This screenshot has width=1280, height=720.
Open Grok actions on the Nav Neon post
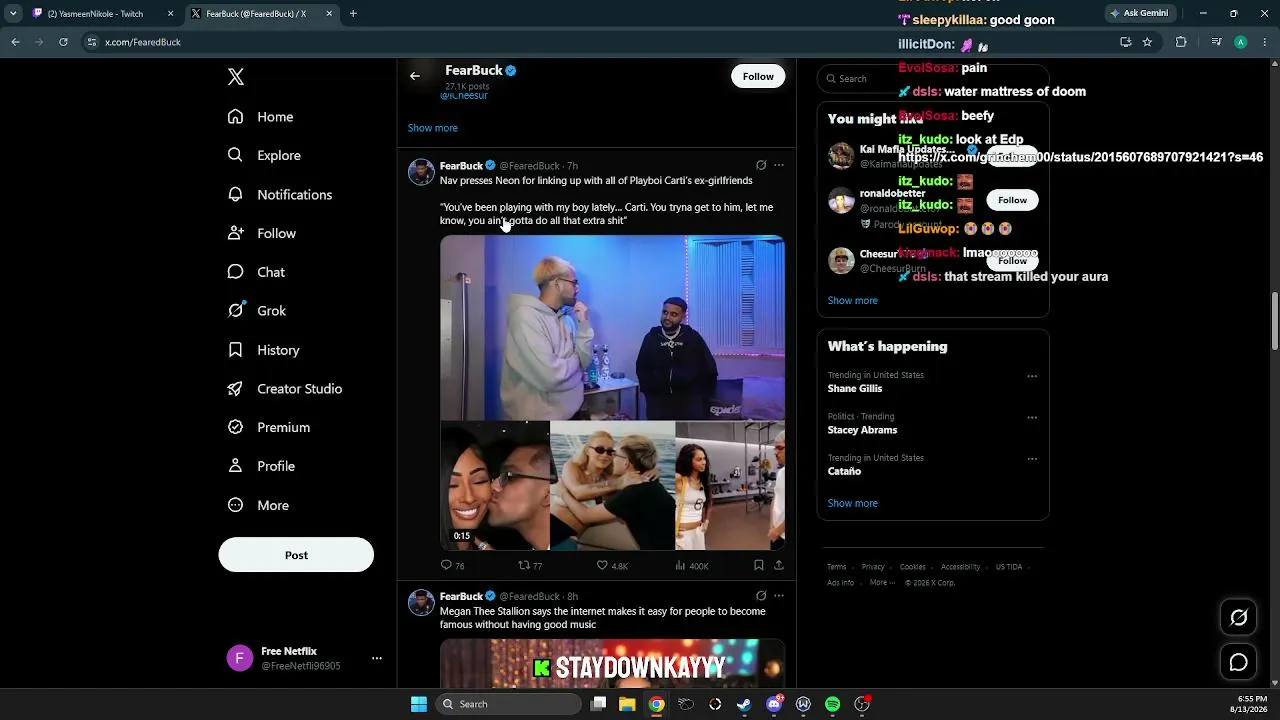tap(761, 165)
